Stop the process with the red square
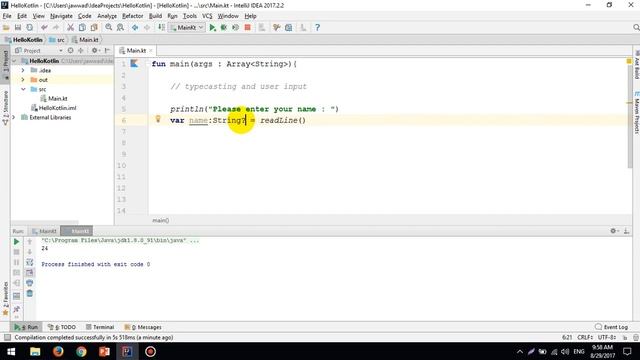Image resolution: width=640 pixels, height=360 pixels. coord(247,27)
